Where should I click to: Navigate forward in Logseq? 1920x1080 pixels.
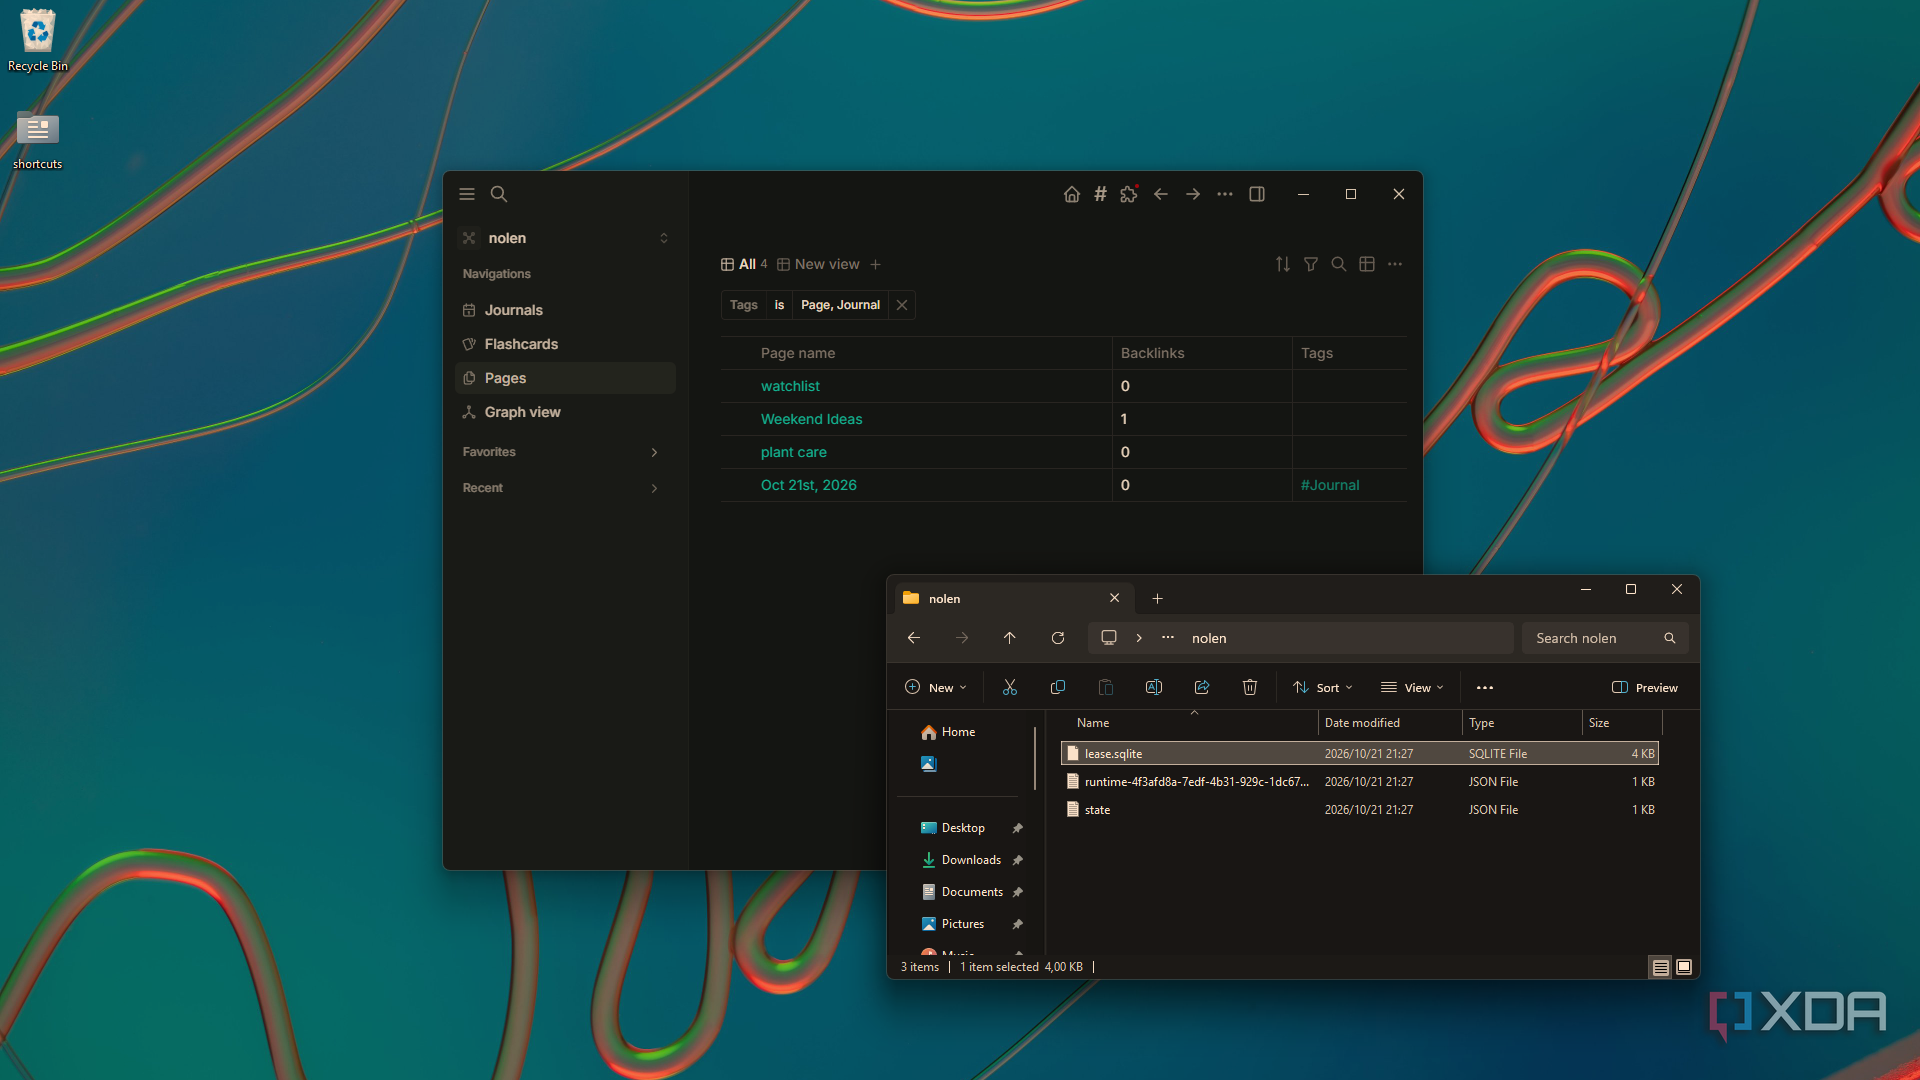click(x=1193, y=194)
